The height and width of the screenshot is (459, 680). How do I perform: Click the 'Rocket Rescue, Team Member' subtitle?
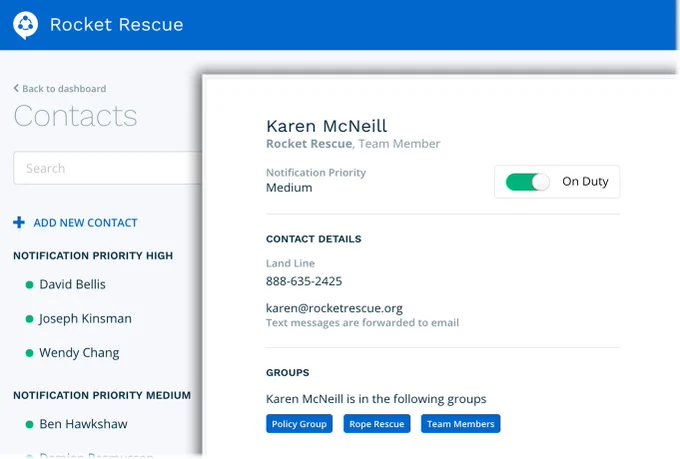(x=353, y=144)
